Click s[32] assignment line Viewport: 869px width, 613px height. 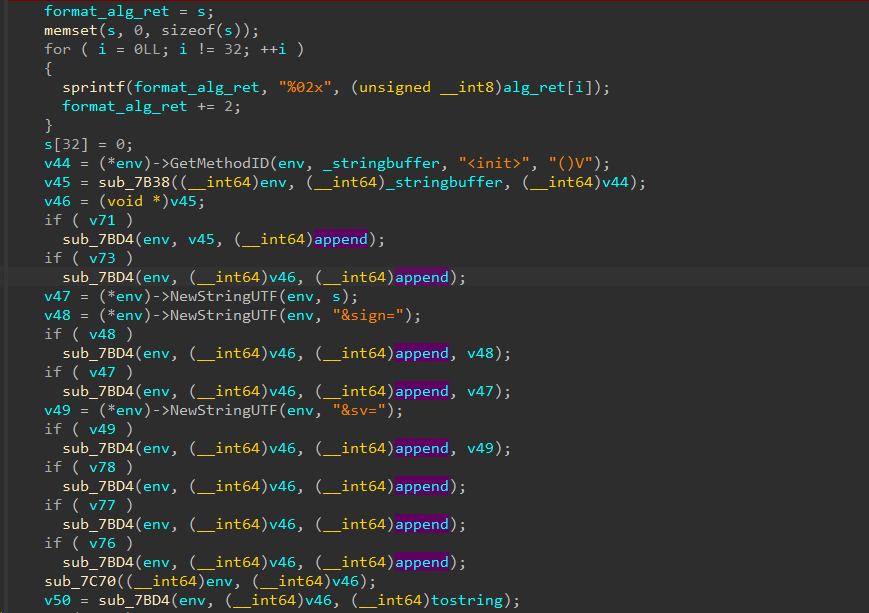pyautogui.click(x=89, y=145)
